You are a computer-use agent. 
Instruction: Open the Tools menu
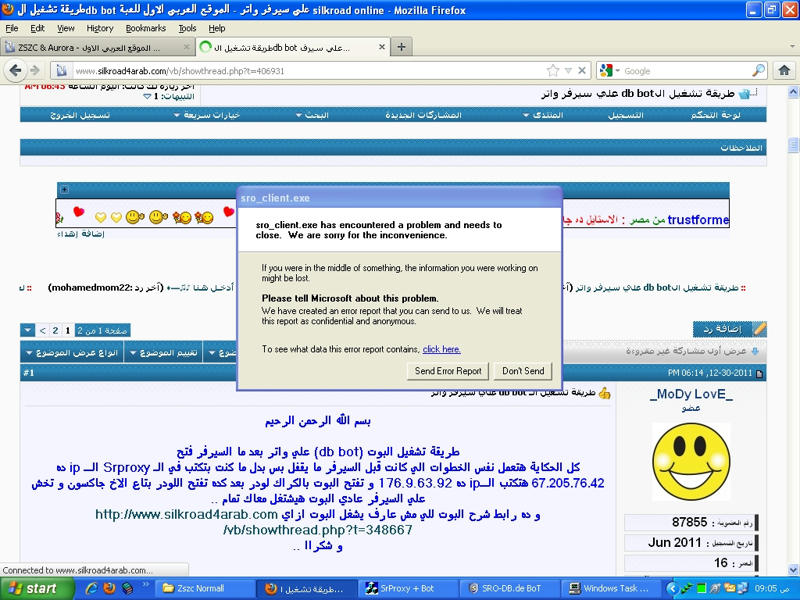(x=187, y=28)
